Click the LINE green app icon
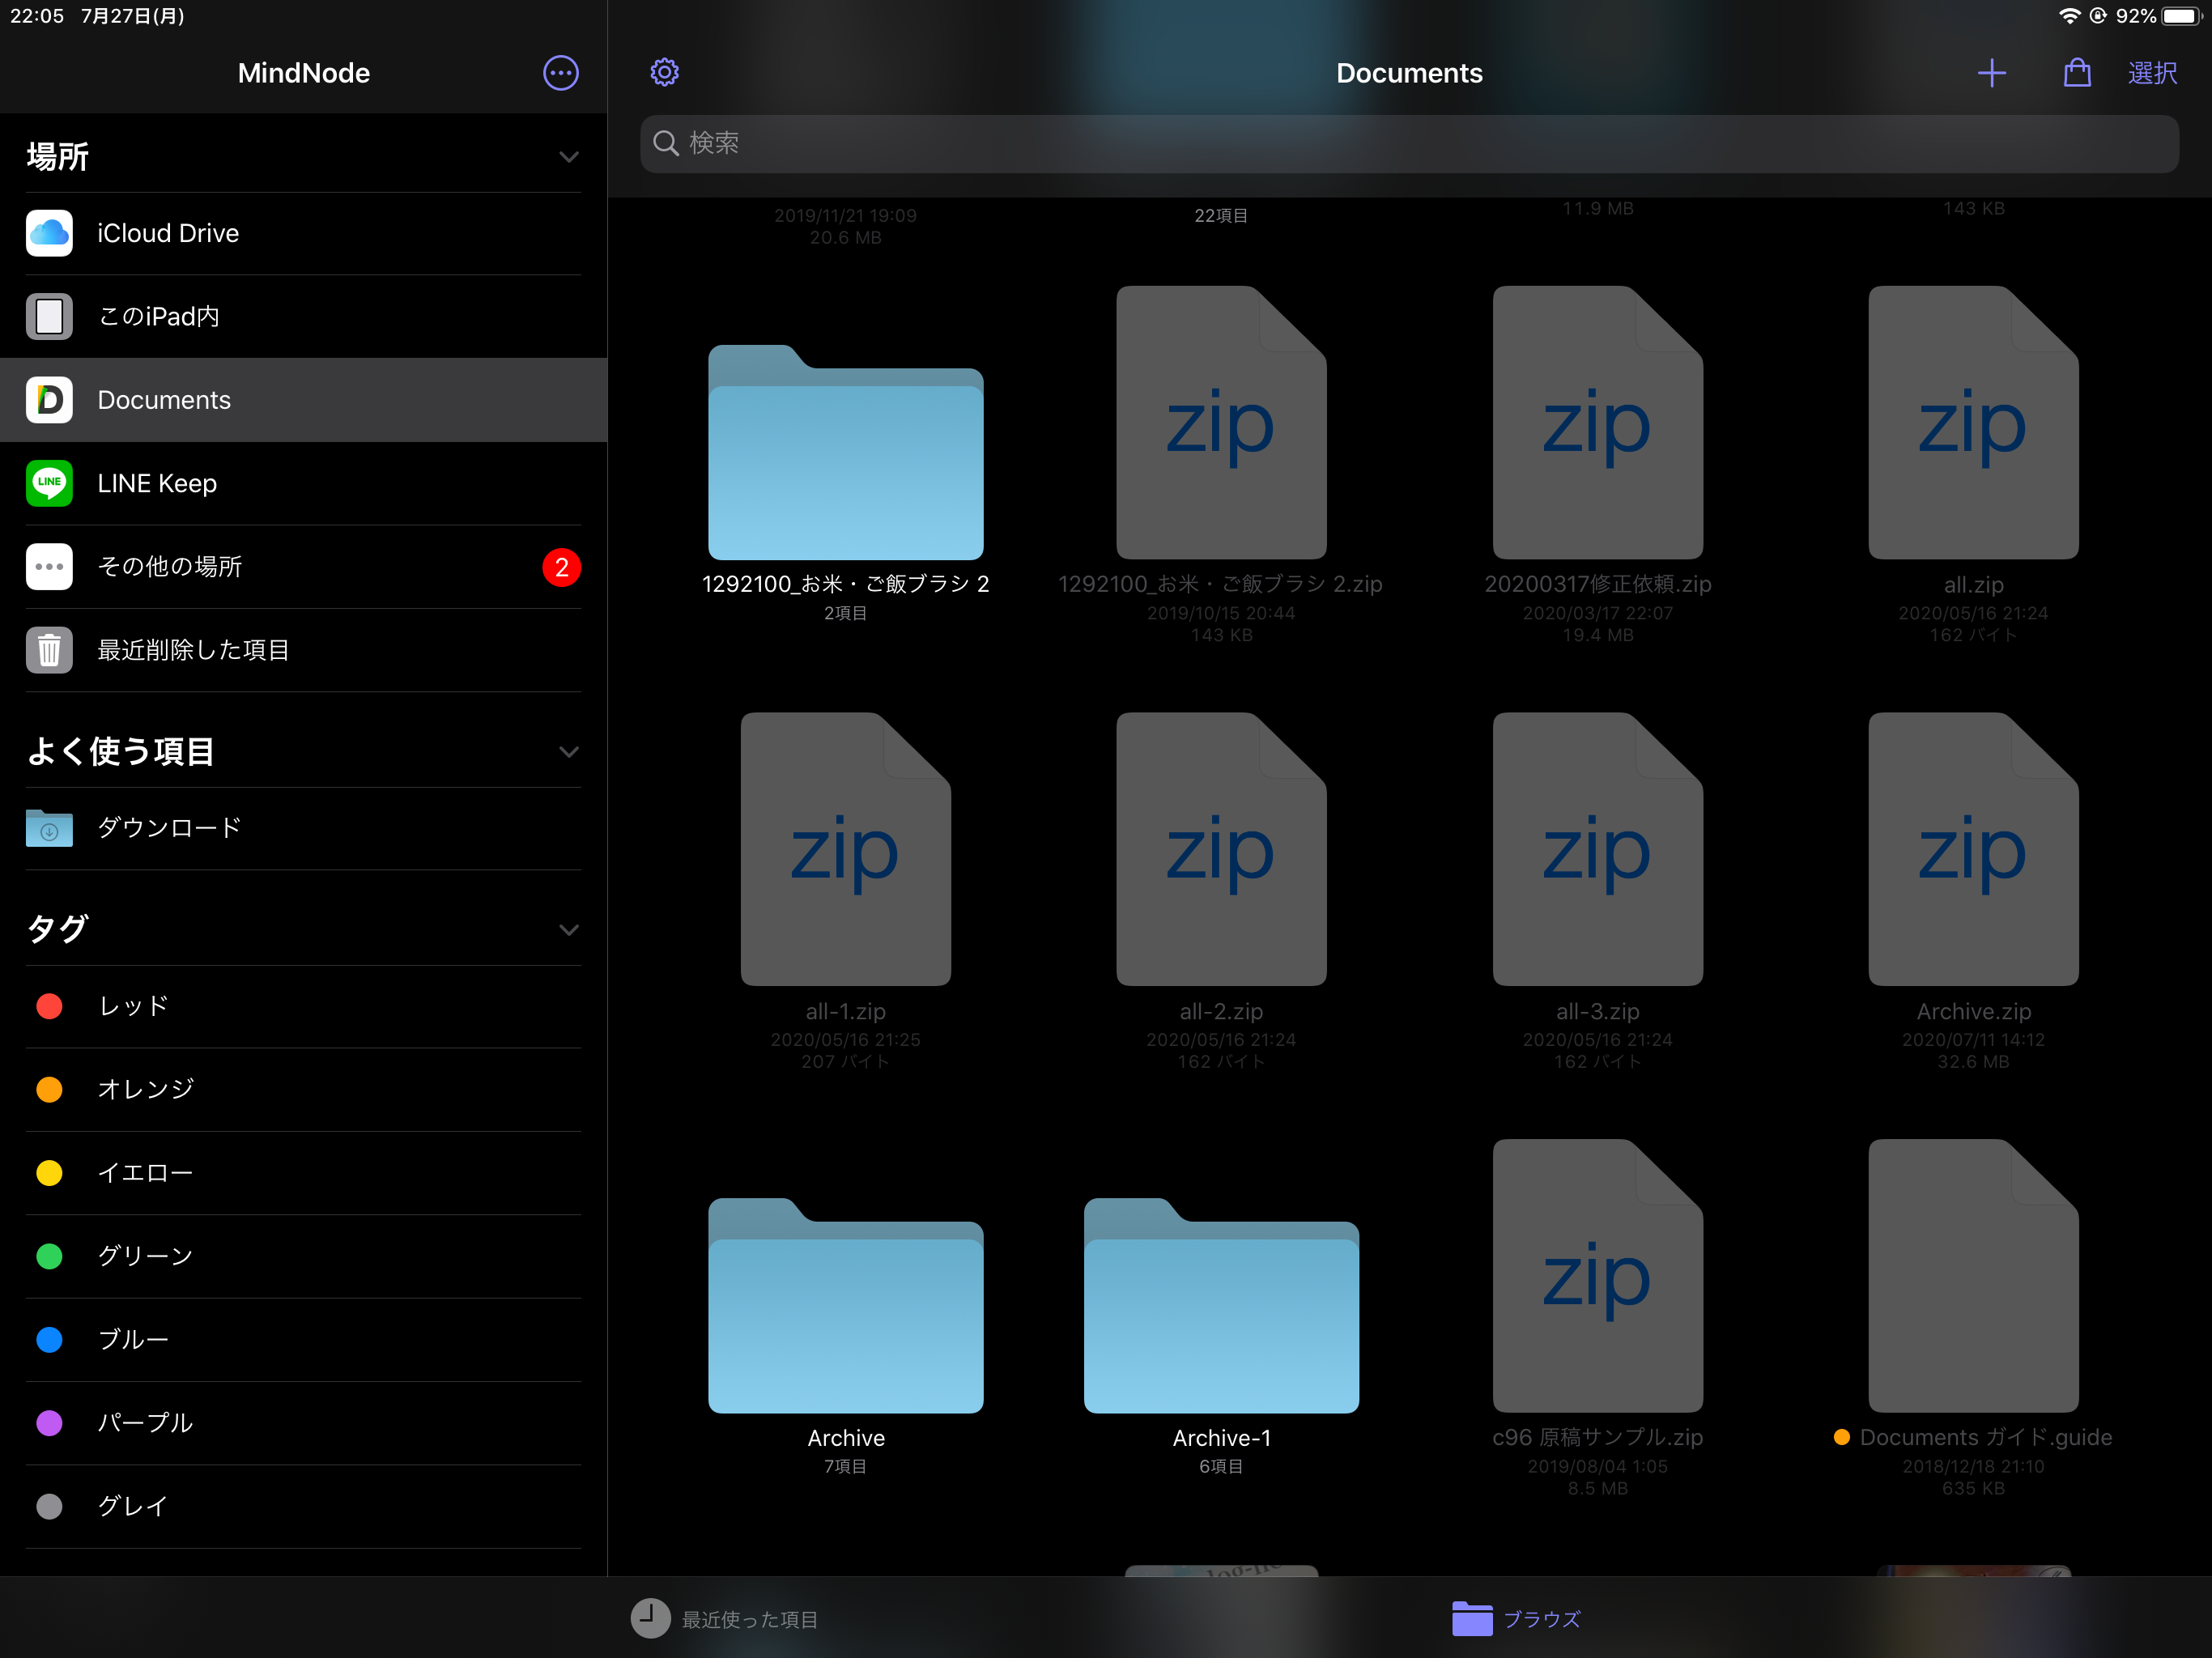The height and width of the screenshot is (1658, 2212). [x=49, y=483]
